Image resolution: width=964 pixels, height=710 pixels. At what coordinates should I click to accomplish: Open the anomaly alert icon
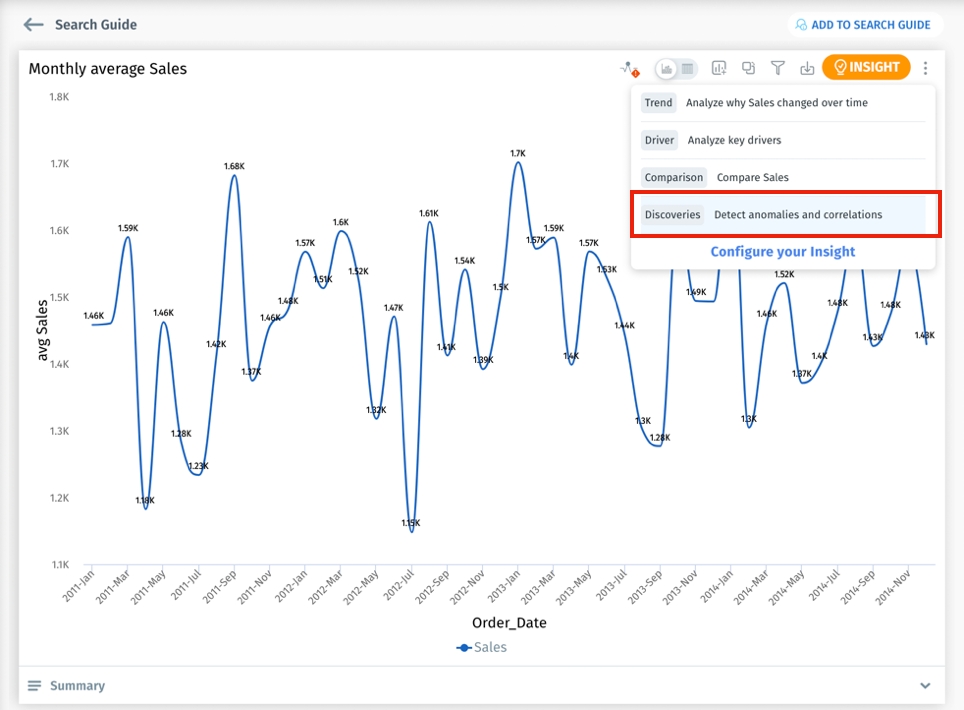coord(628,68)
